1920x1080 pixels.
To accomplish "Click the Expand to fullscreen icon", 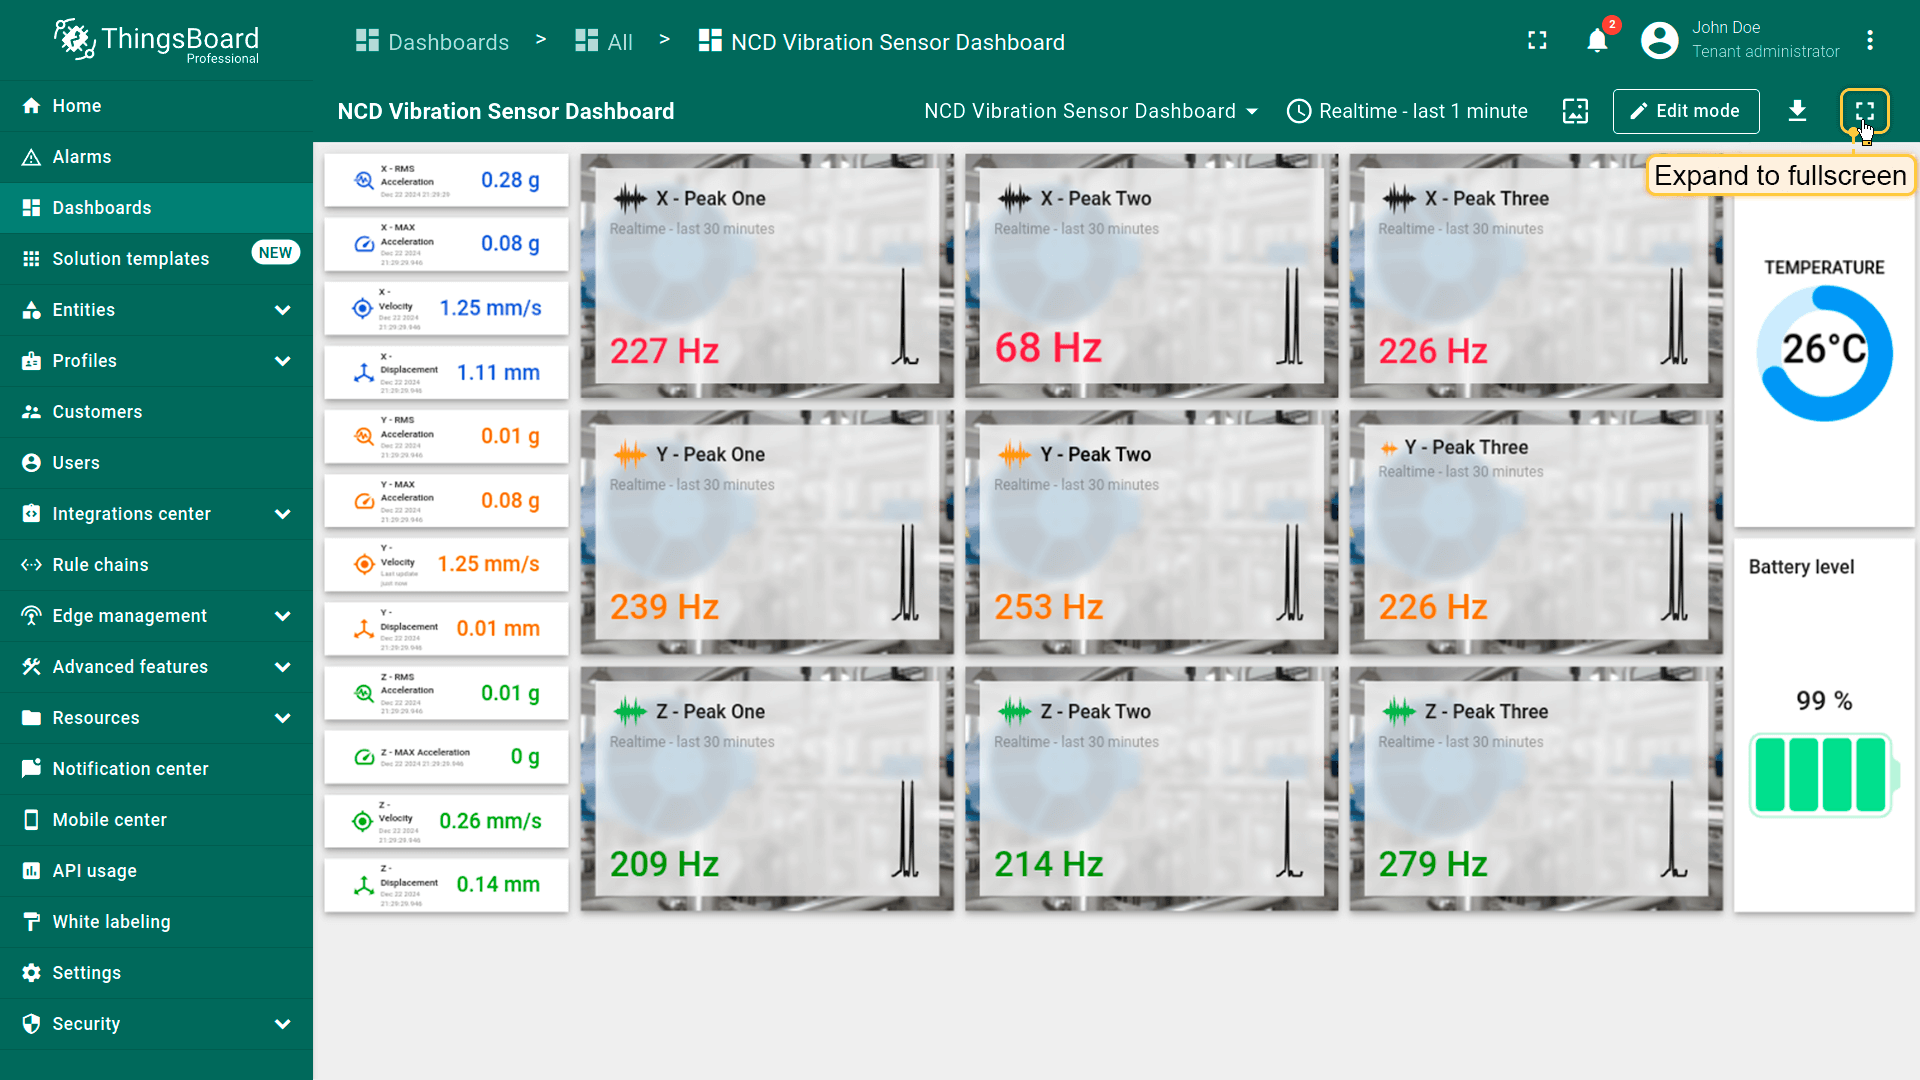I will (1864, 111).
